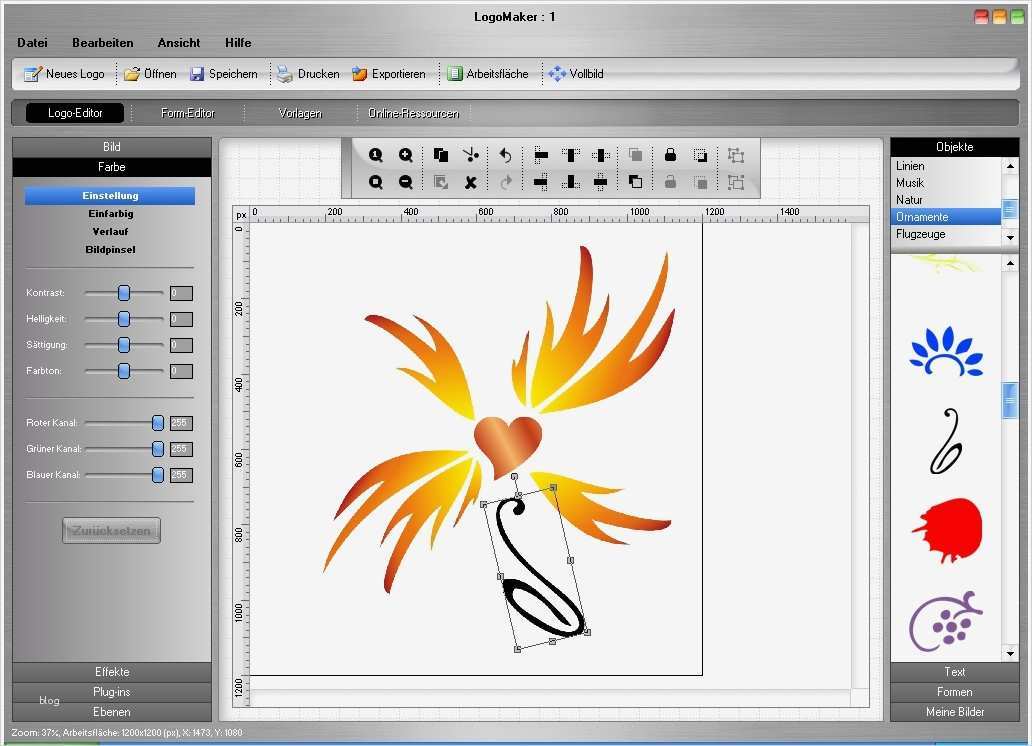Click the horizontal align icon
The height and width of the screenshot is (746, 1032).
[540, 155]
